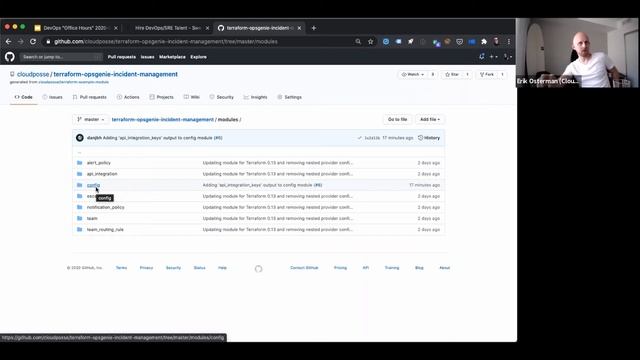Viewport: 640px width, 360px height.
Task: Click the browser address bar URL
Action: tap(166, 42)
